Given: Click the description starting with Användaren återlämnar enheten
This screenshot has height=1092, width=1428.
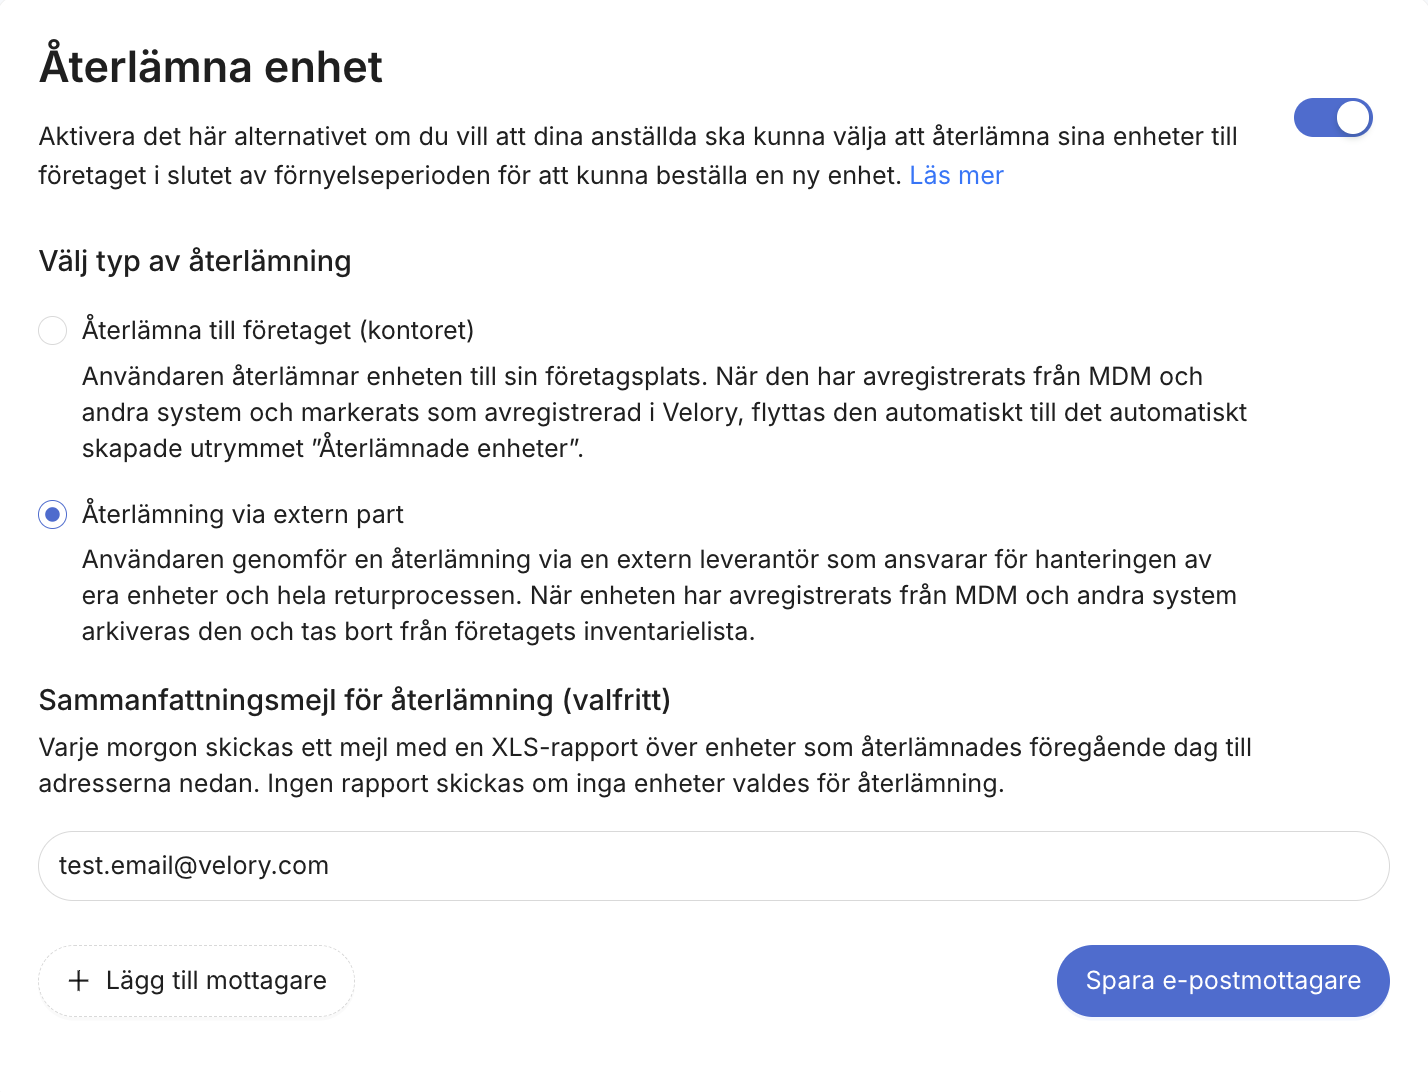Looking at the screenshot, I should tap(664, 412).
